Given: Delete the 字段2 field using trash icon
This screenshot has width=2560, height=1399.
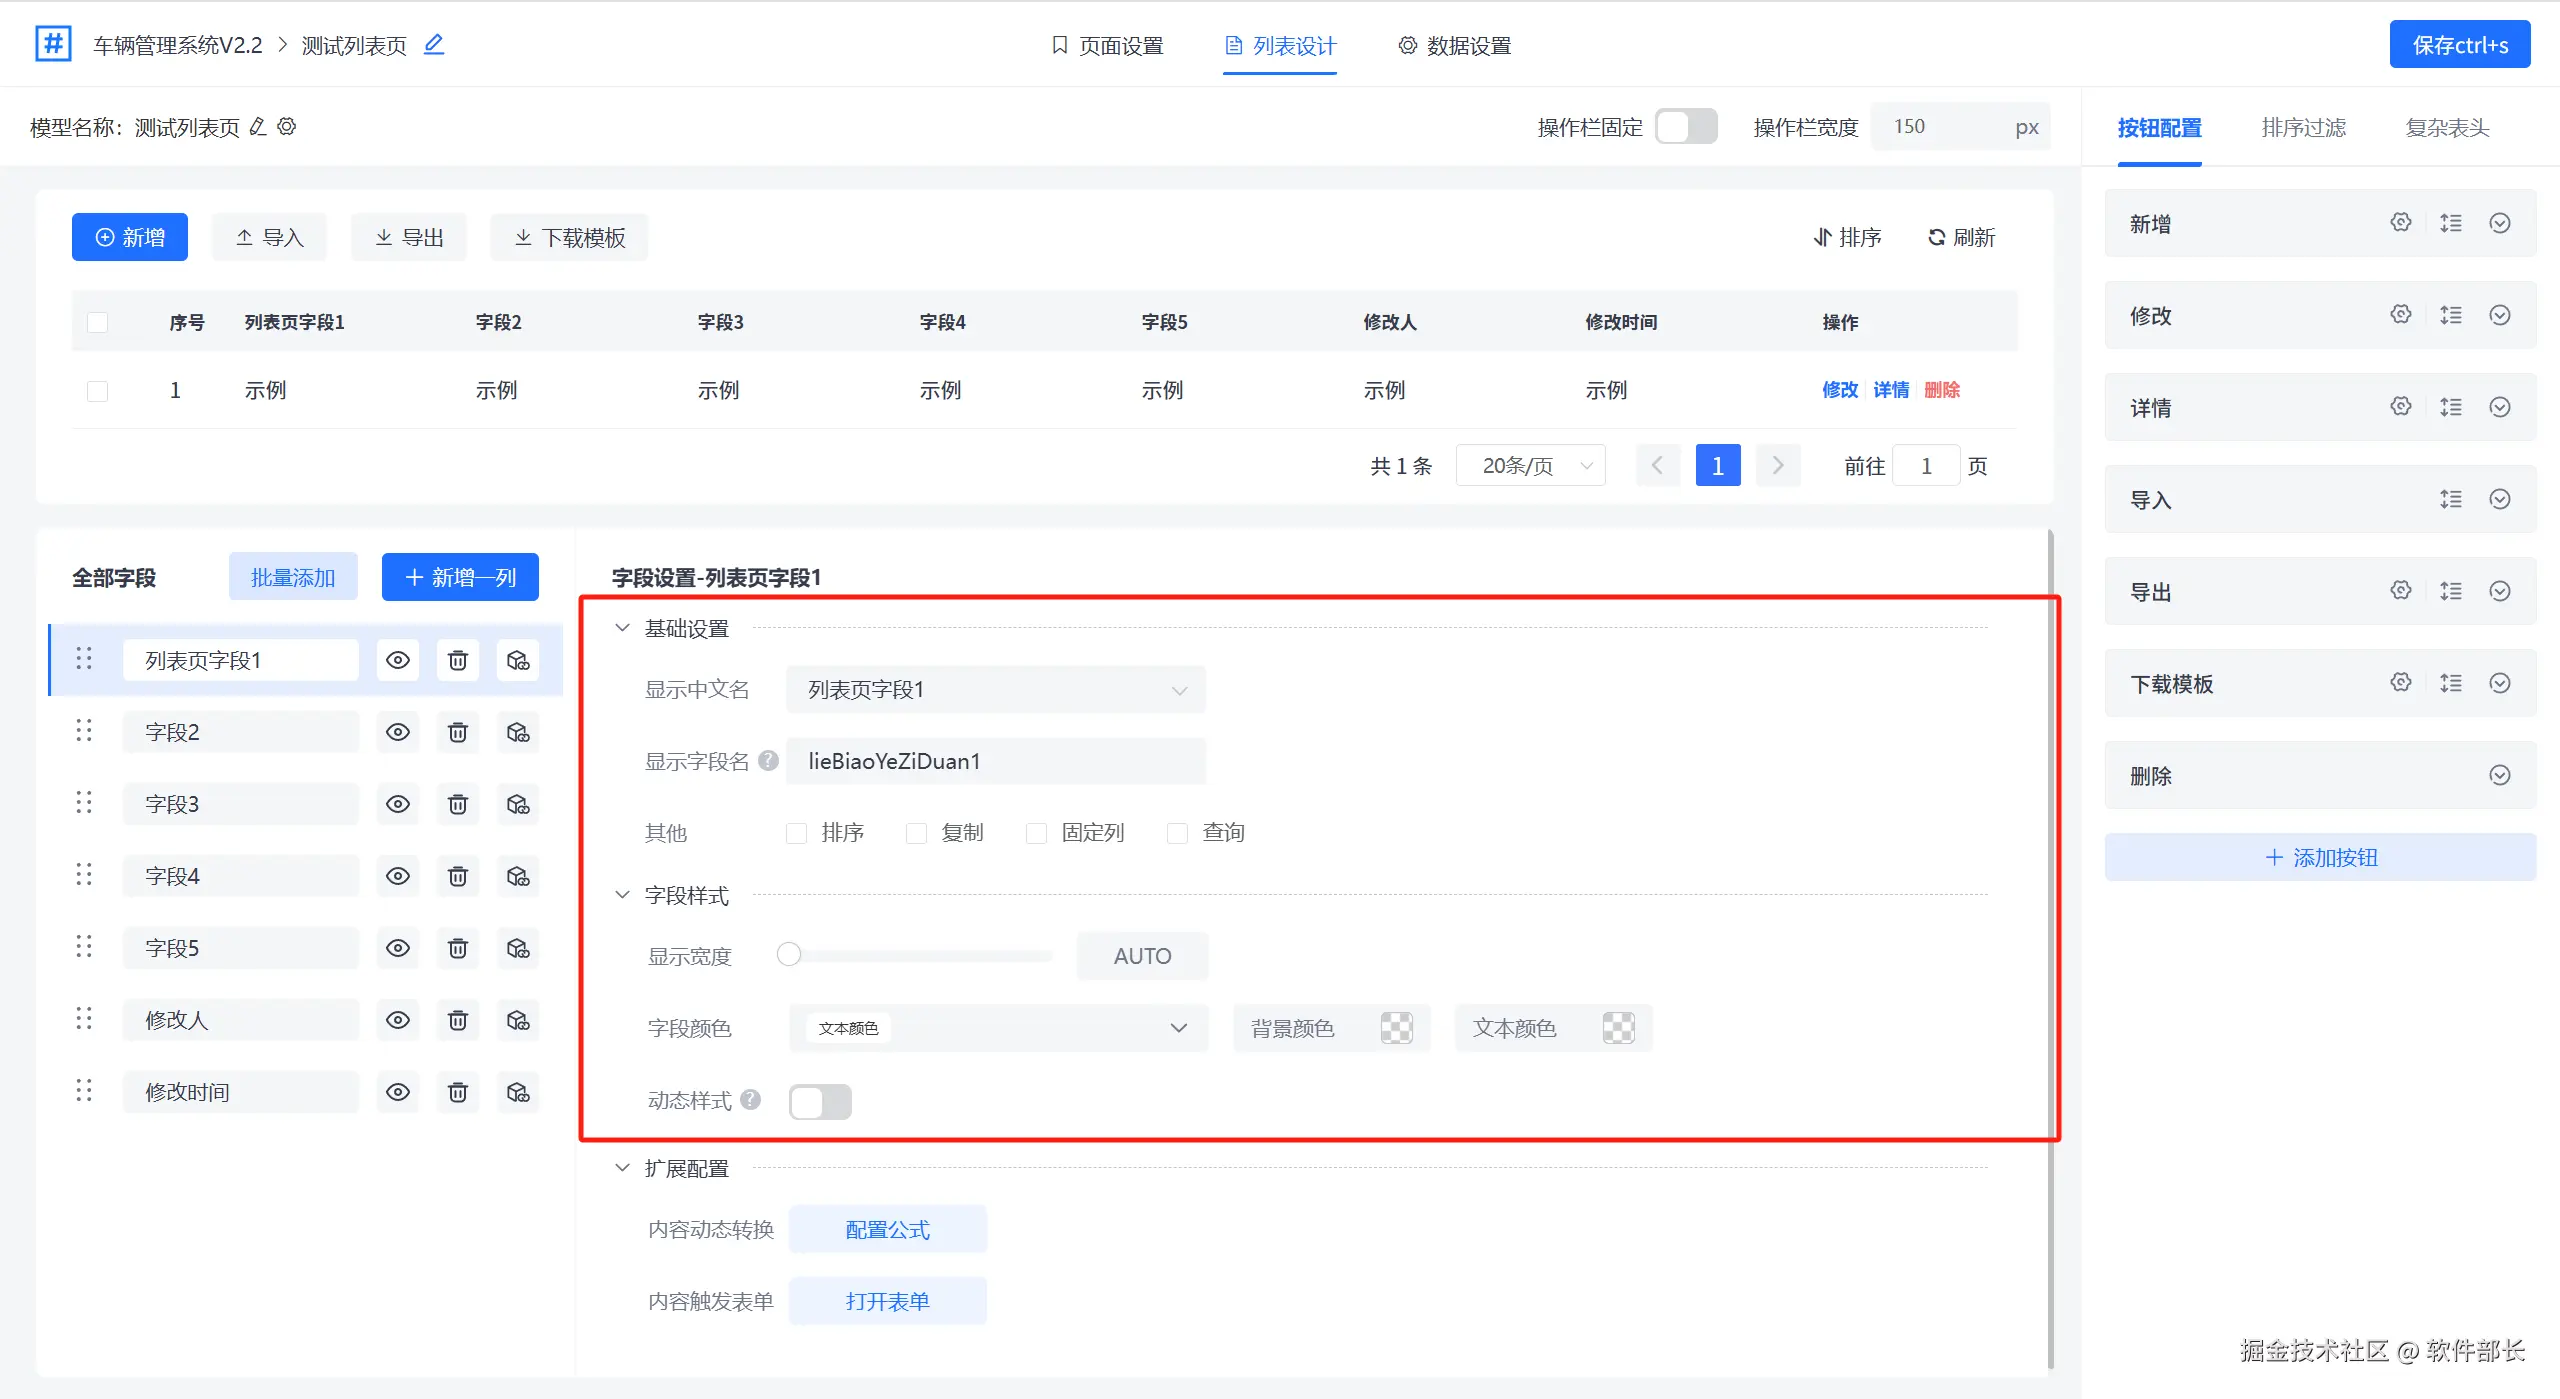Looking at the screenshot, I should coord(457,732).
